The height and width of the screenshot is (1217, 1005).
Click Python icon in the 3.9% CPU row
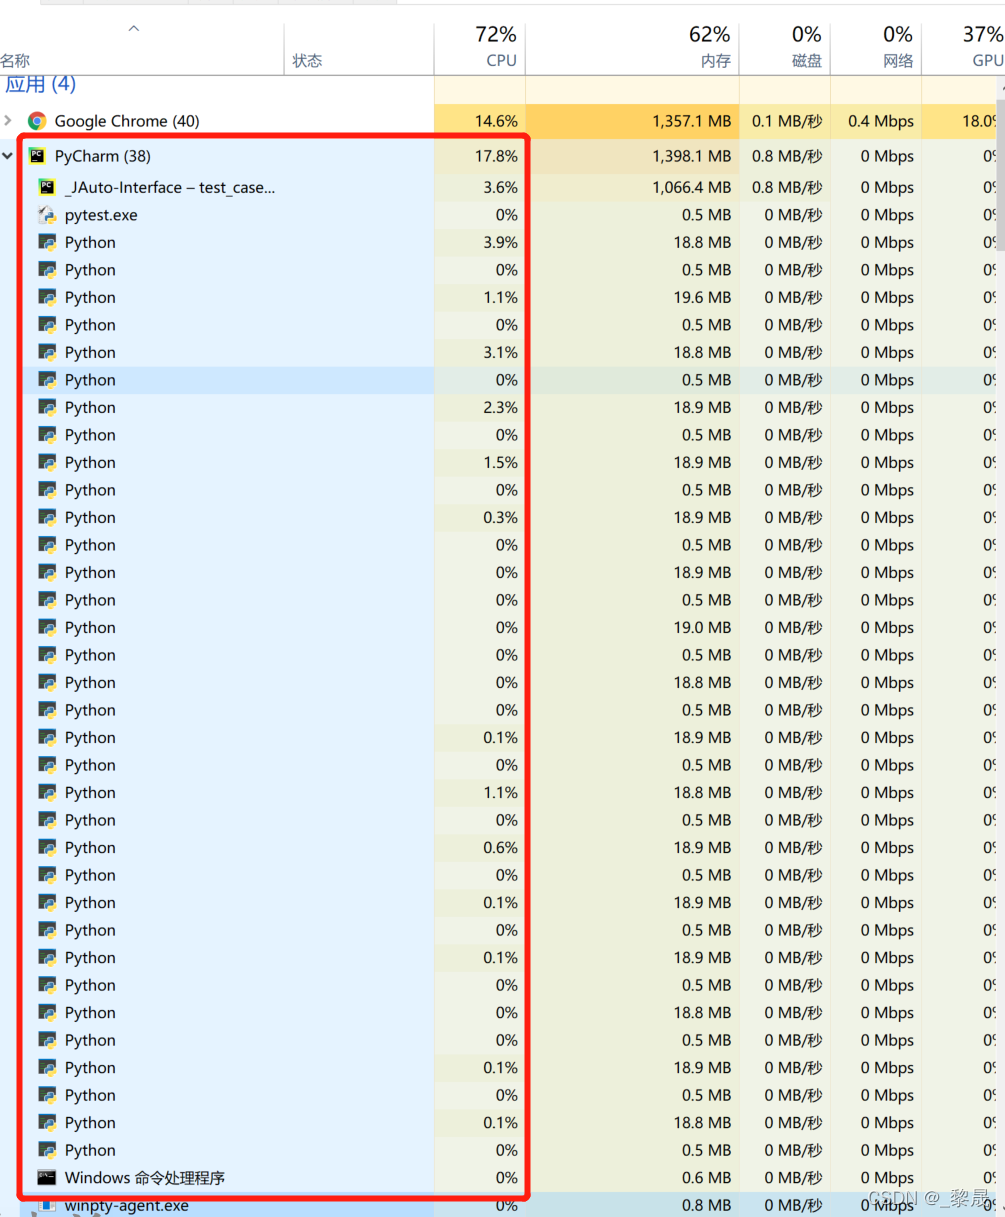coord(46,242)
